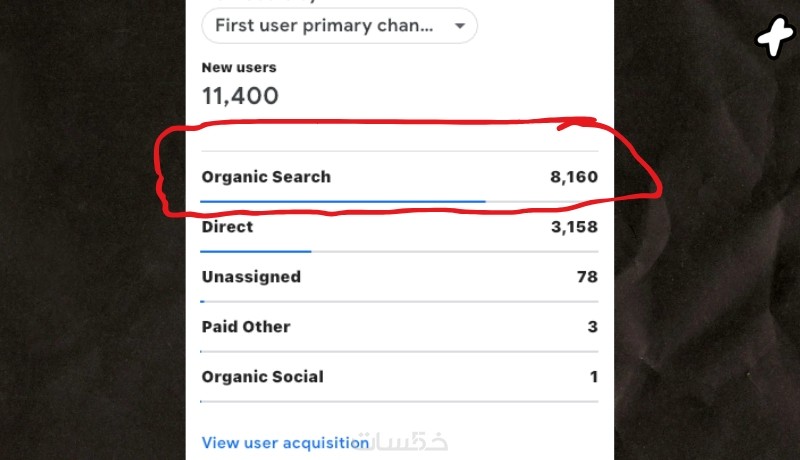The height and width of the screenshot is (460, 800).
Task: Click the blue Direct progress bar
Action: click(256, 251)
